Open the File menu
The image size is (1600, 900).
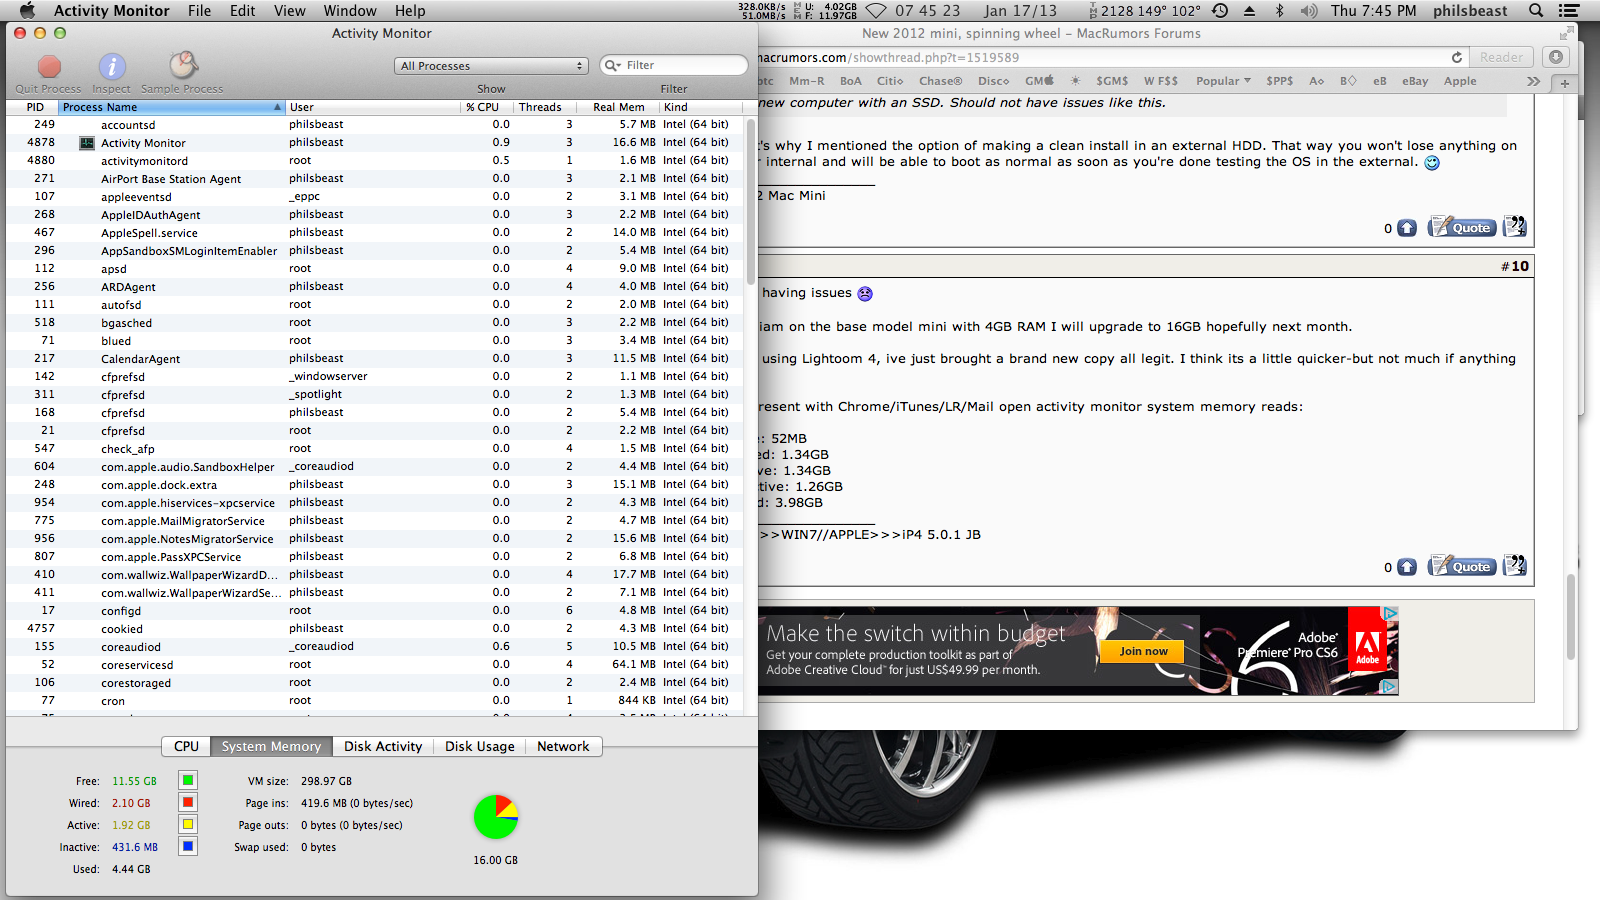coord(200,11)
